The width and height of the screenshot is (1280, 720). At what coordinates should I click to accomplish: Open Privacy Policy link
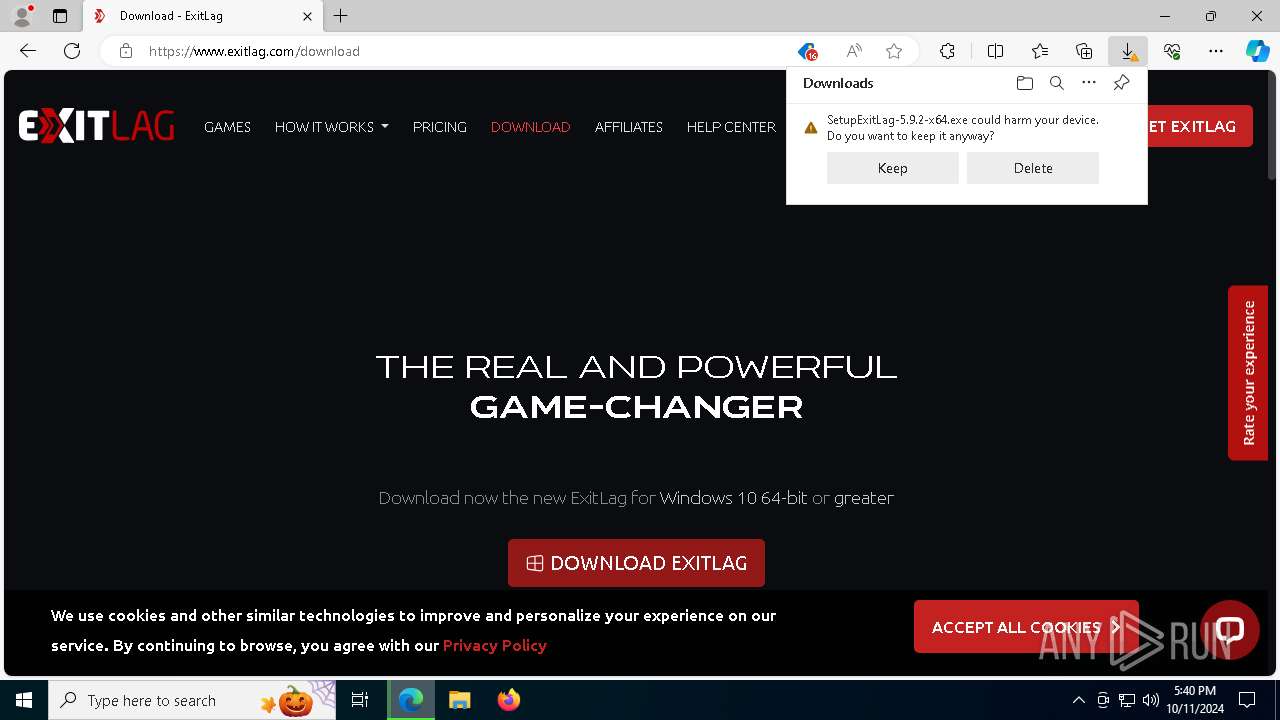coord(494,645)
